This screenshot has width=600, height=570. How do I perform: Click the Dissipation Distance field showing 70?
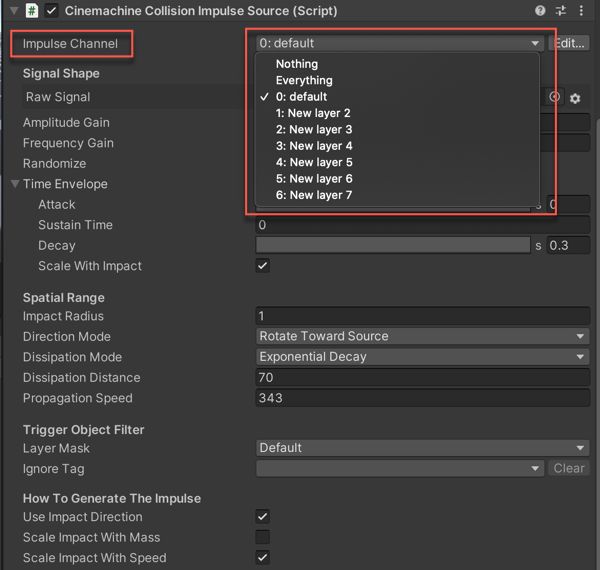tap(422, 378)
